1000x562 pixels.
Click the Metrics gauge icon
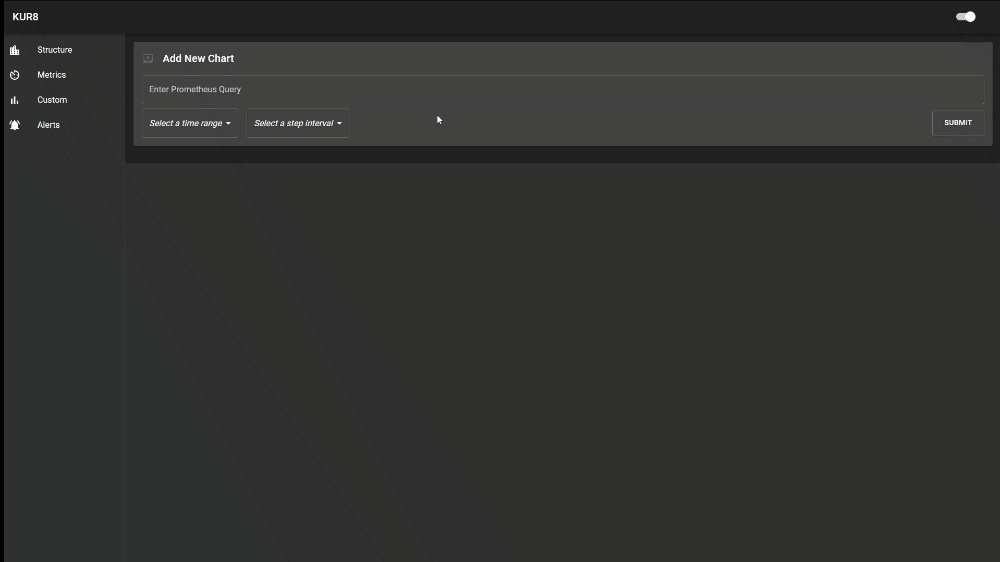coord(15,75)
